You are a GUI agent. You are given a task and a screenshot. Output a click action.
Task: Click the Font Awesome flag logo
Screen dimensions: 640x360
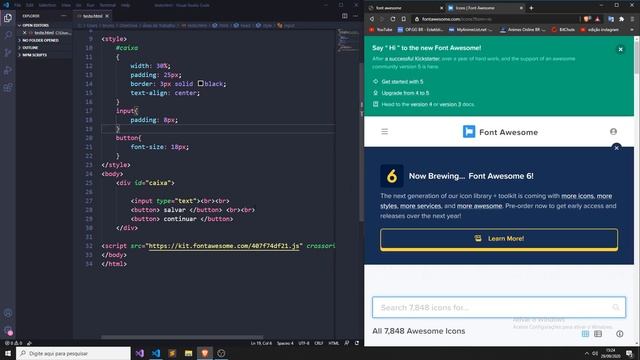point(469,131)
